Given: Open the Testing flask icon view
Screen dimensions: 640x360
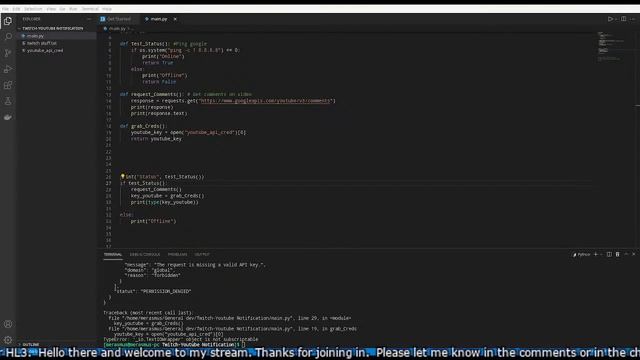Looking at the screenshot, I should (x=8, y=101).
